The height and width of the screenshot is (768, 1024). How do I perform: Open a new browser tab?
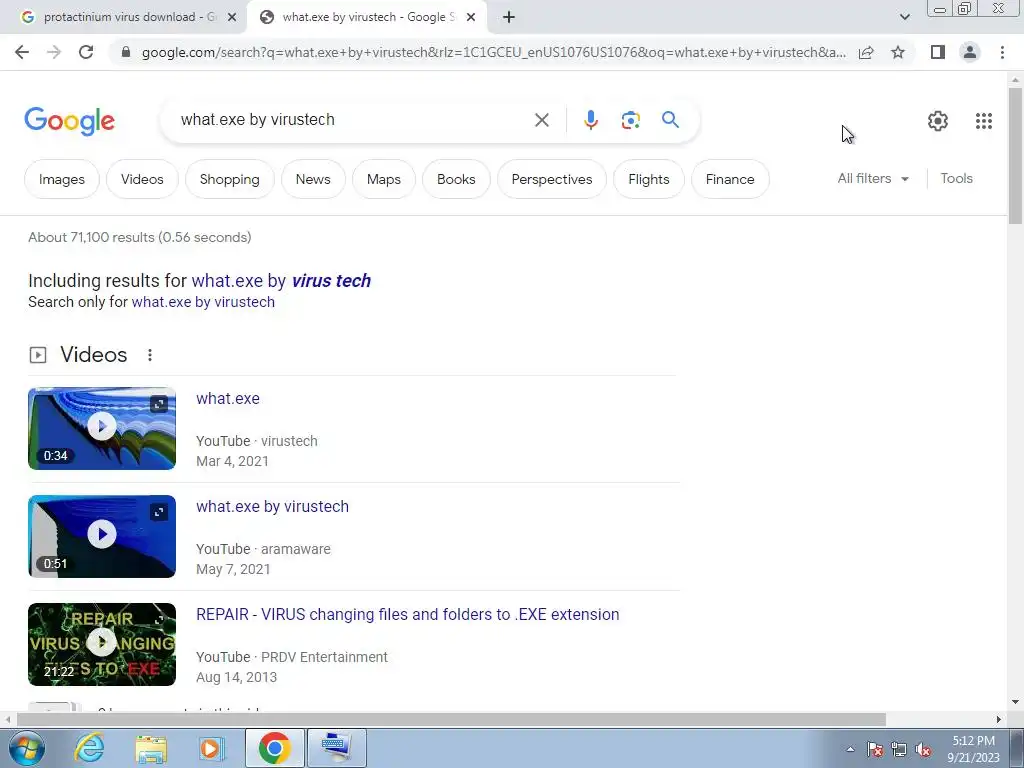[509, 17]
